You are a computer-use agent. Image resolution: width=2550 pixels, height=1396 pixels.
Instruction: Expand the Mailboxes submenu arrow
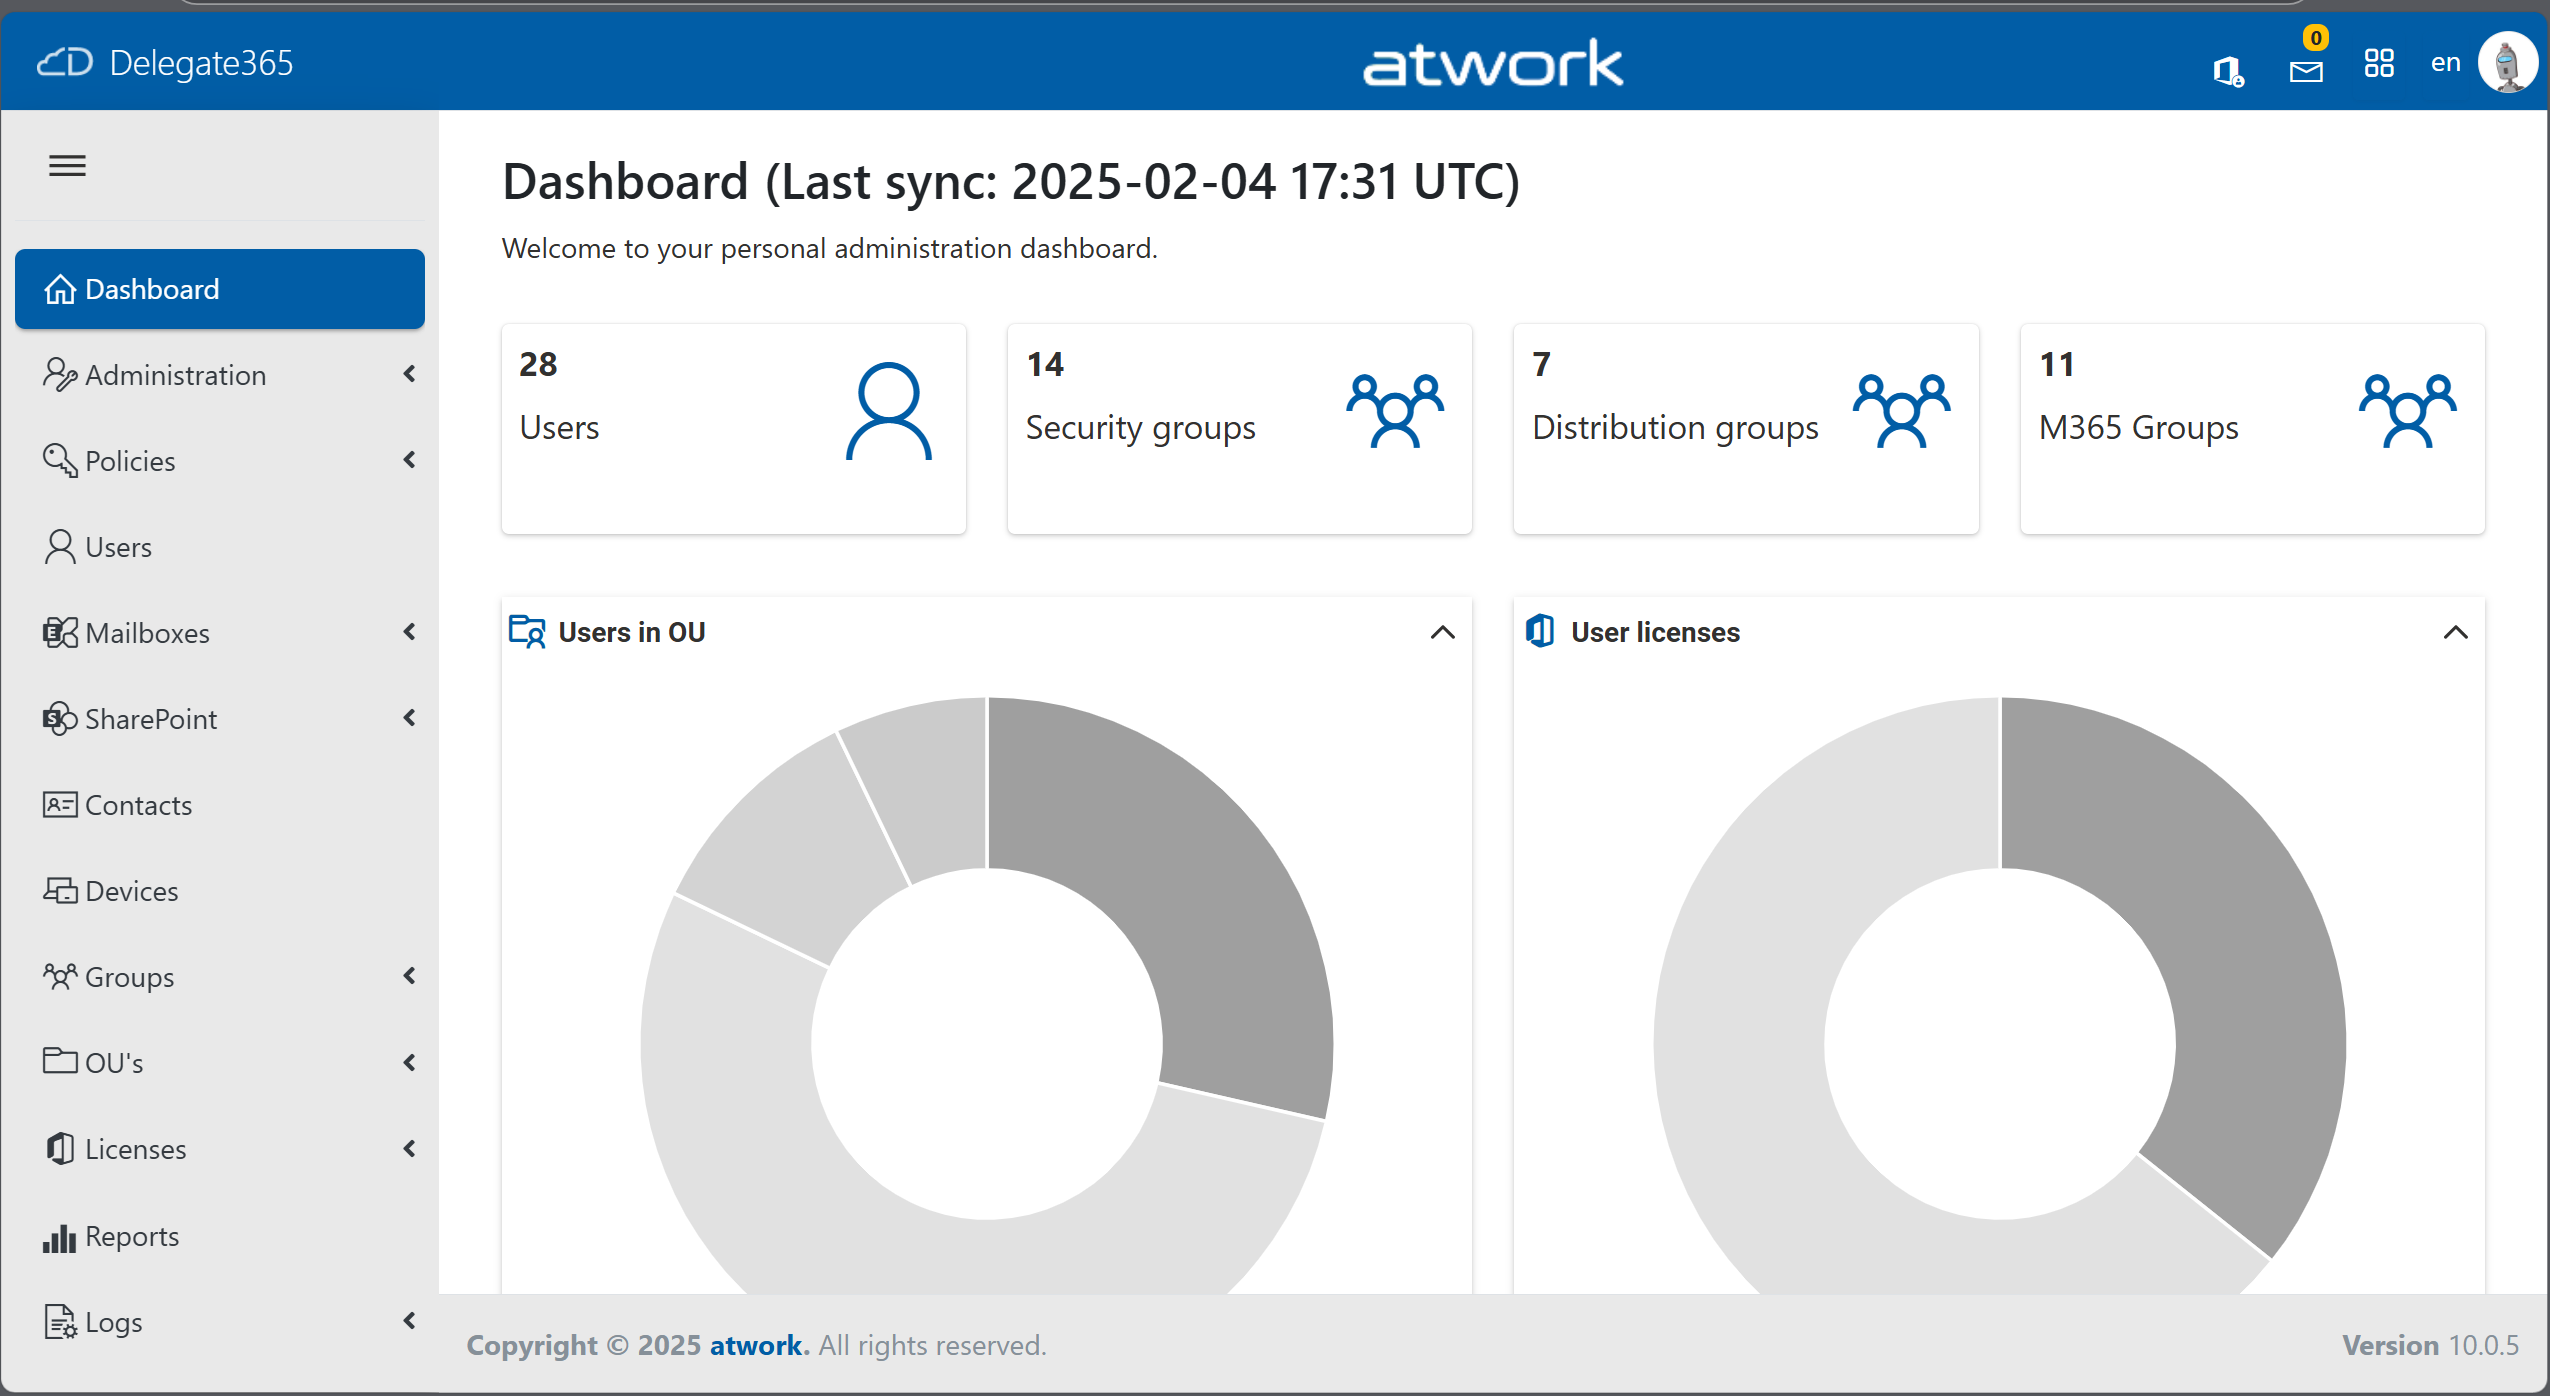409,632
